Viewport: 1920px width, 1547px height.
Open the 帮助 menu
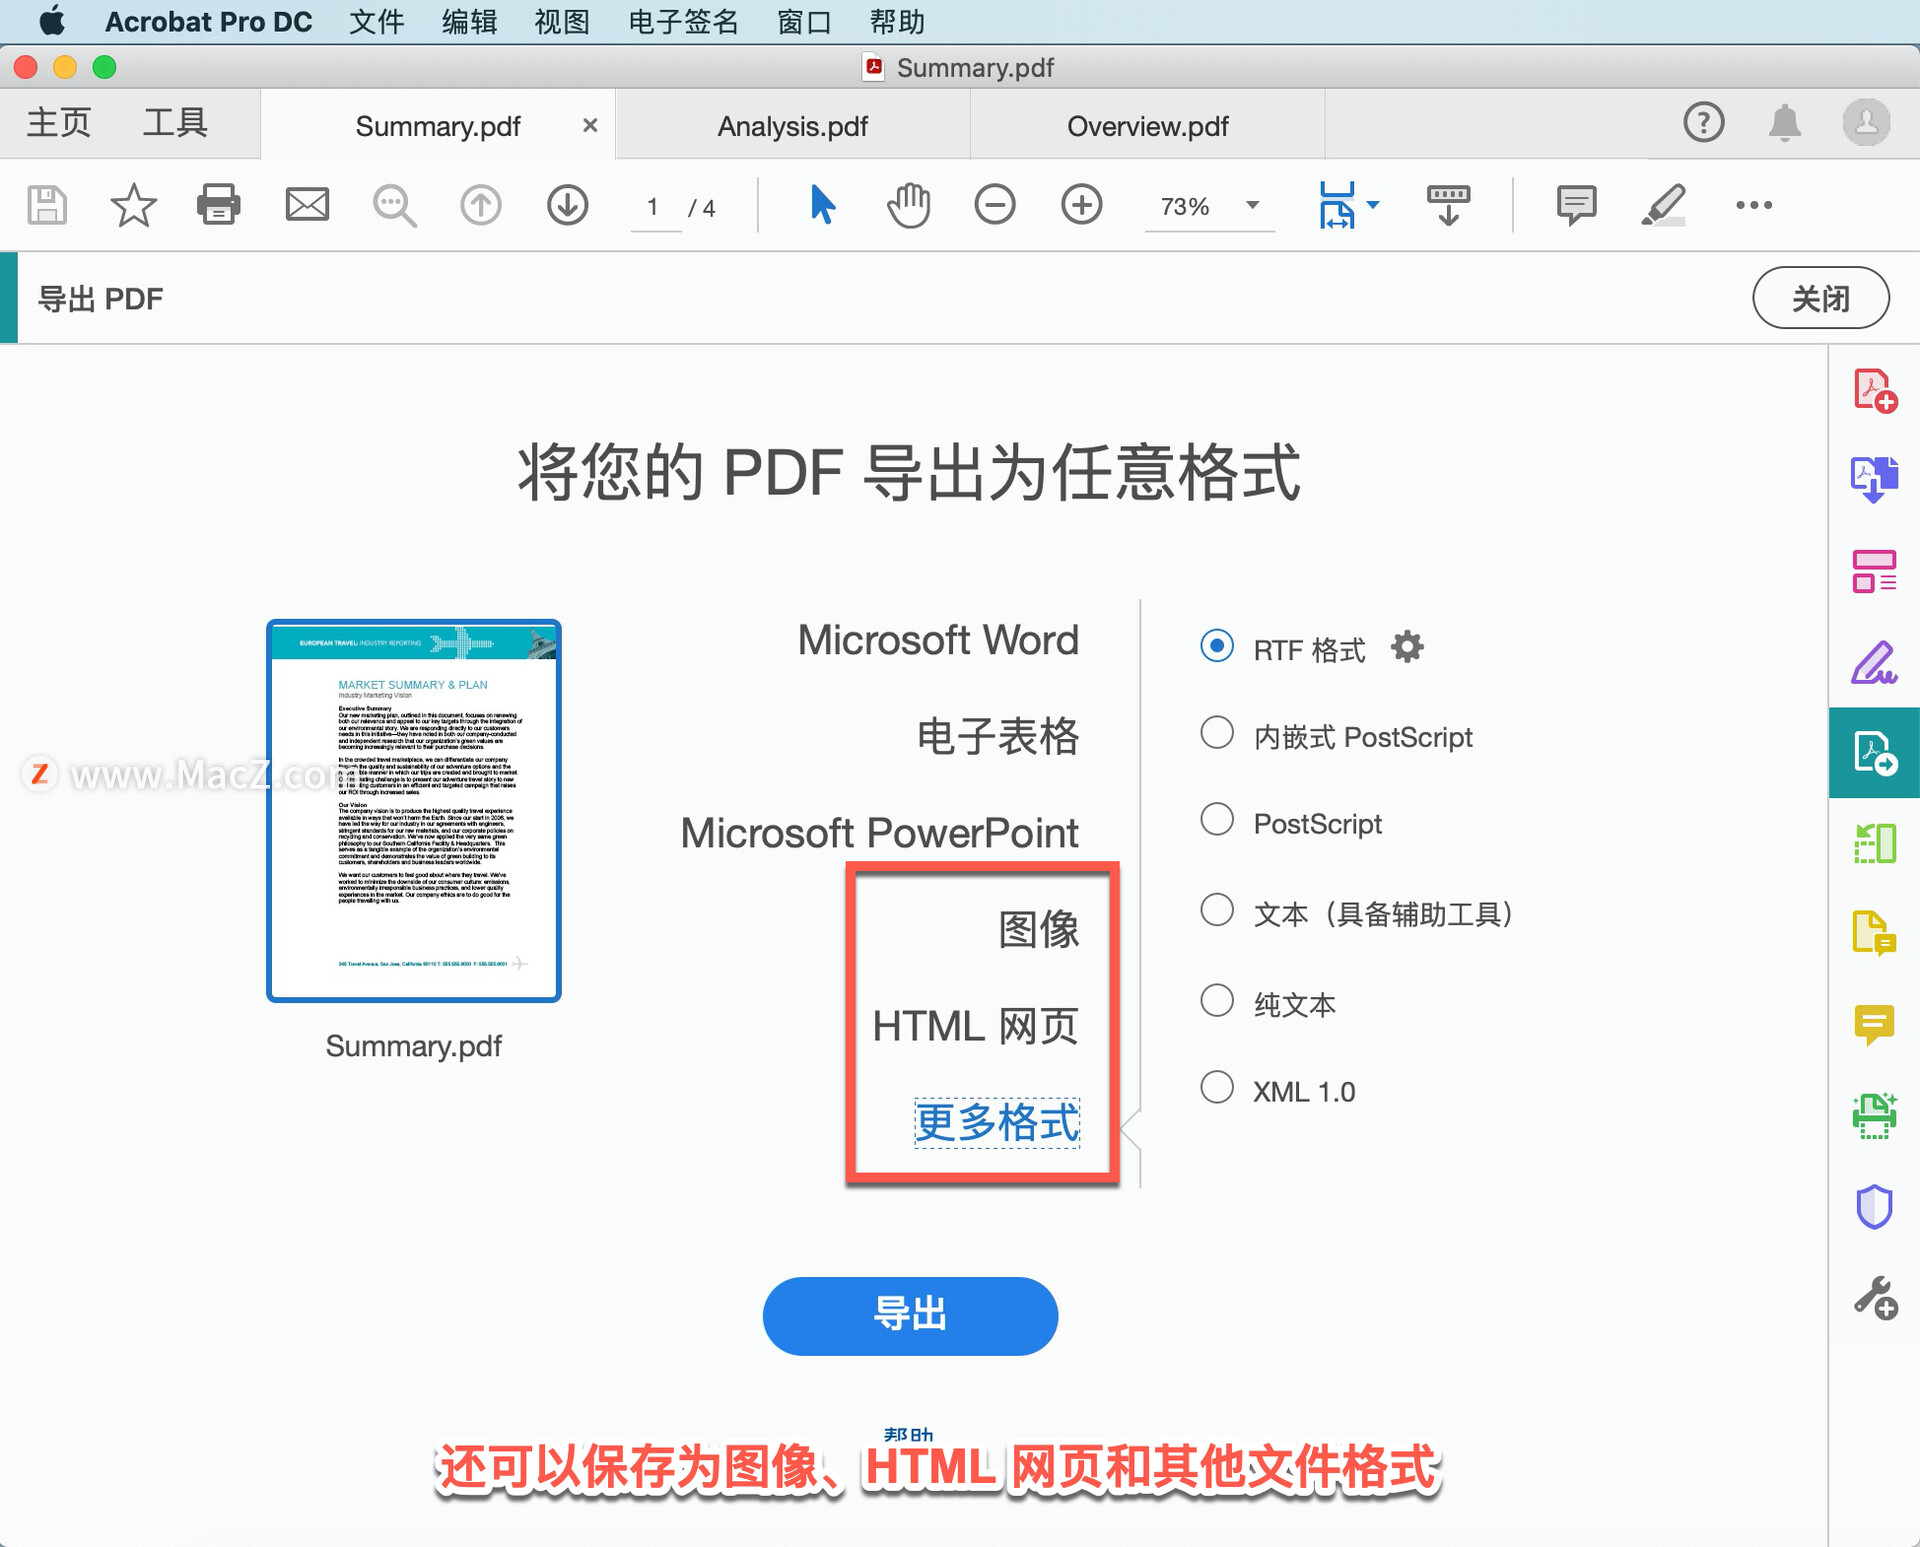pyautogui.click(x=897, y=21)
